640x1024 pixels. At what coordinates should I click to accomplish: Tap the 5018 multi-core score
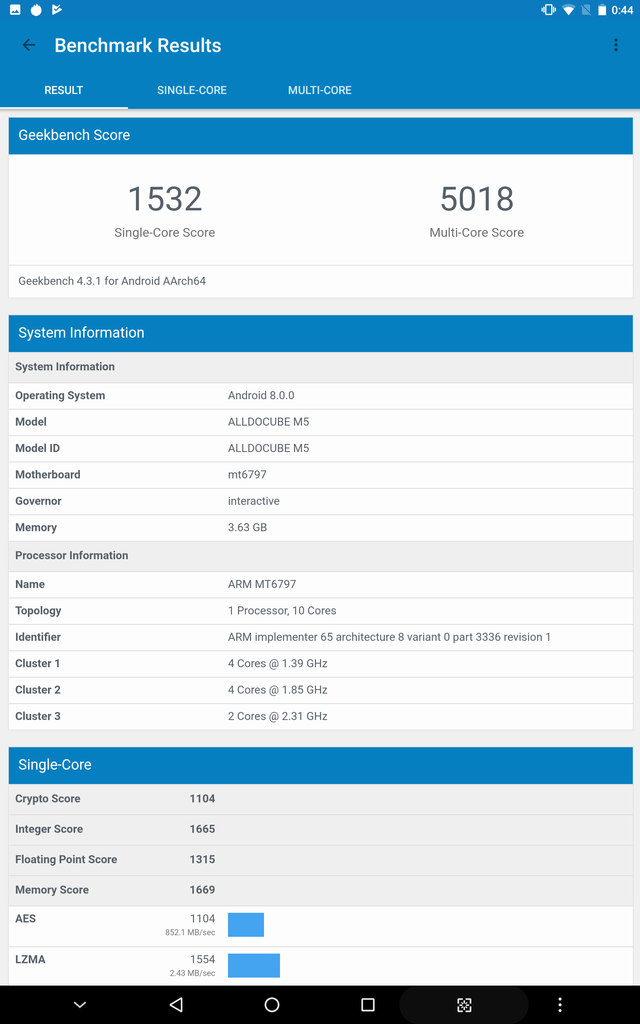coord(477,199)
